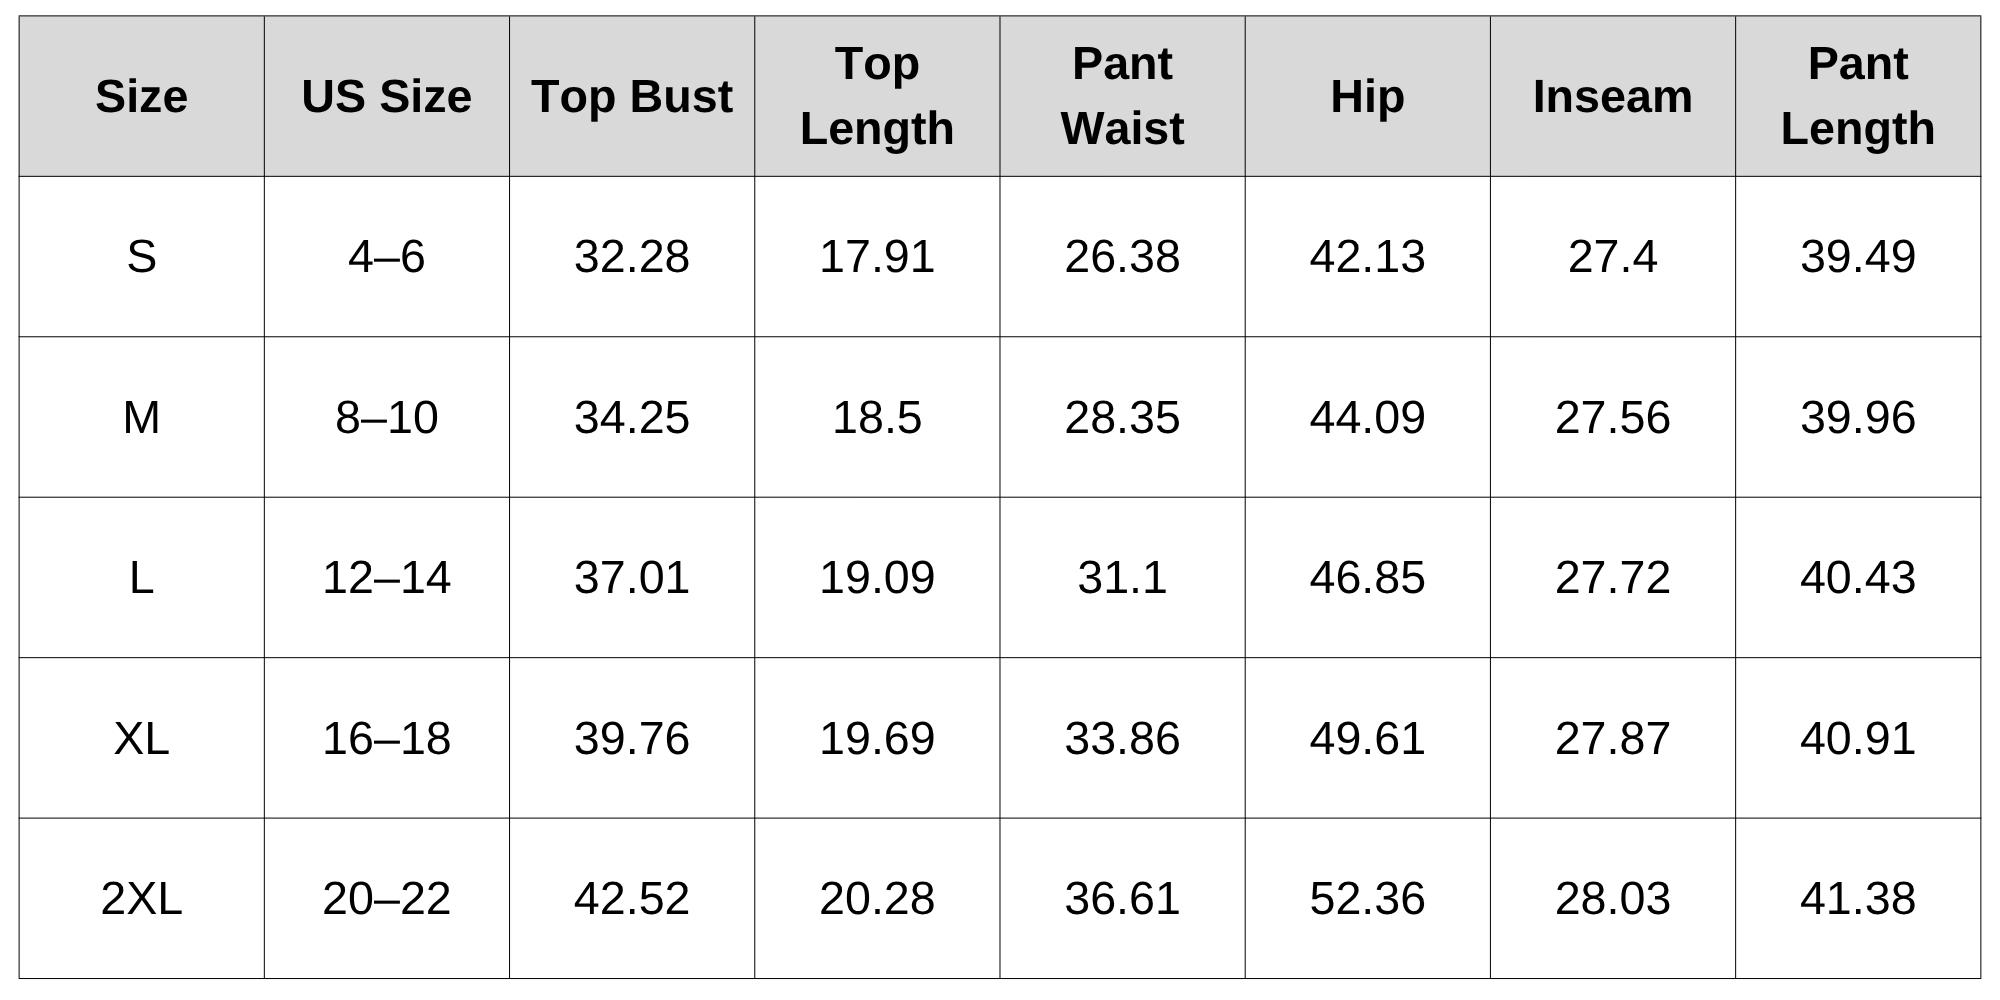
Task: Select the Top Length header cell
Action: click(x=877, y=96)
